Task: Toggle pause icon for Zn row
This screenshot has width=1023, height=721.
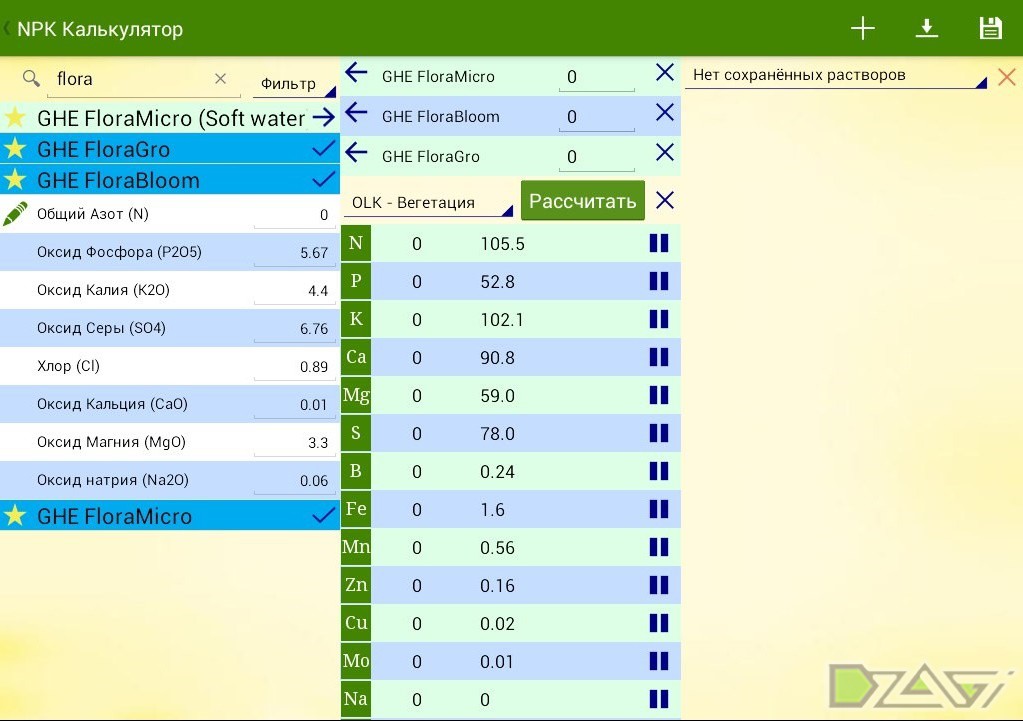Action: tap(659, 585)
